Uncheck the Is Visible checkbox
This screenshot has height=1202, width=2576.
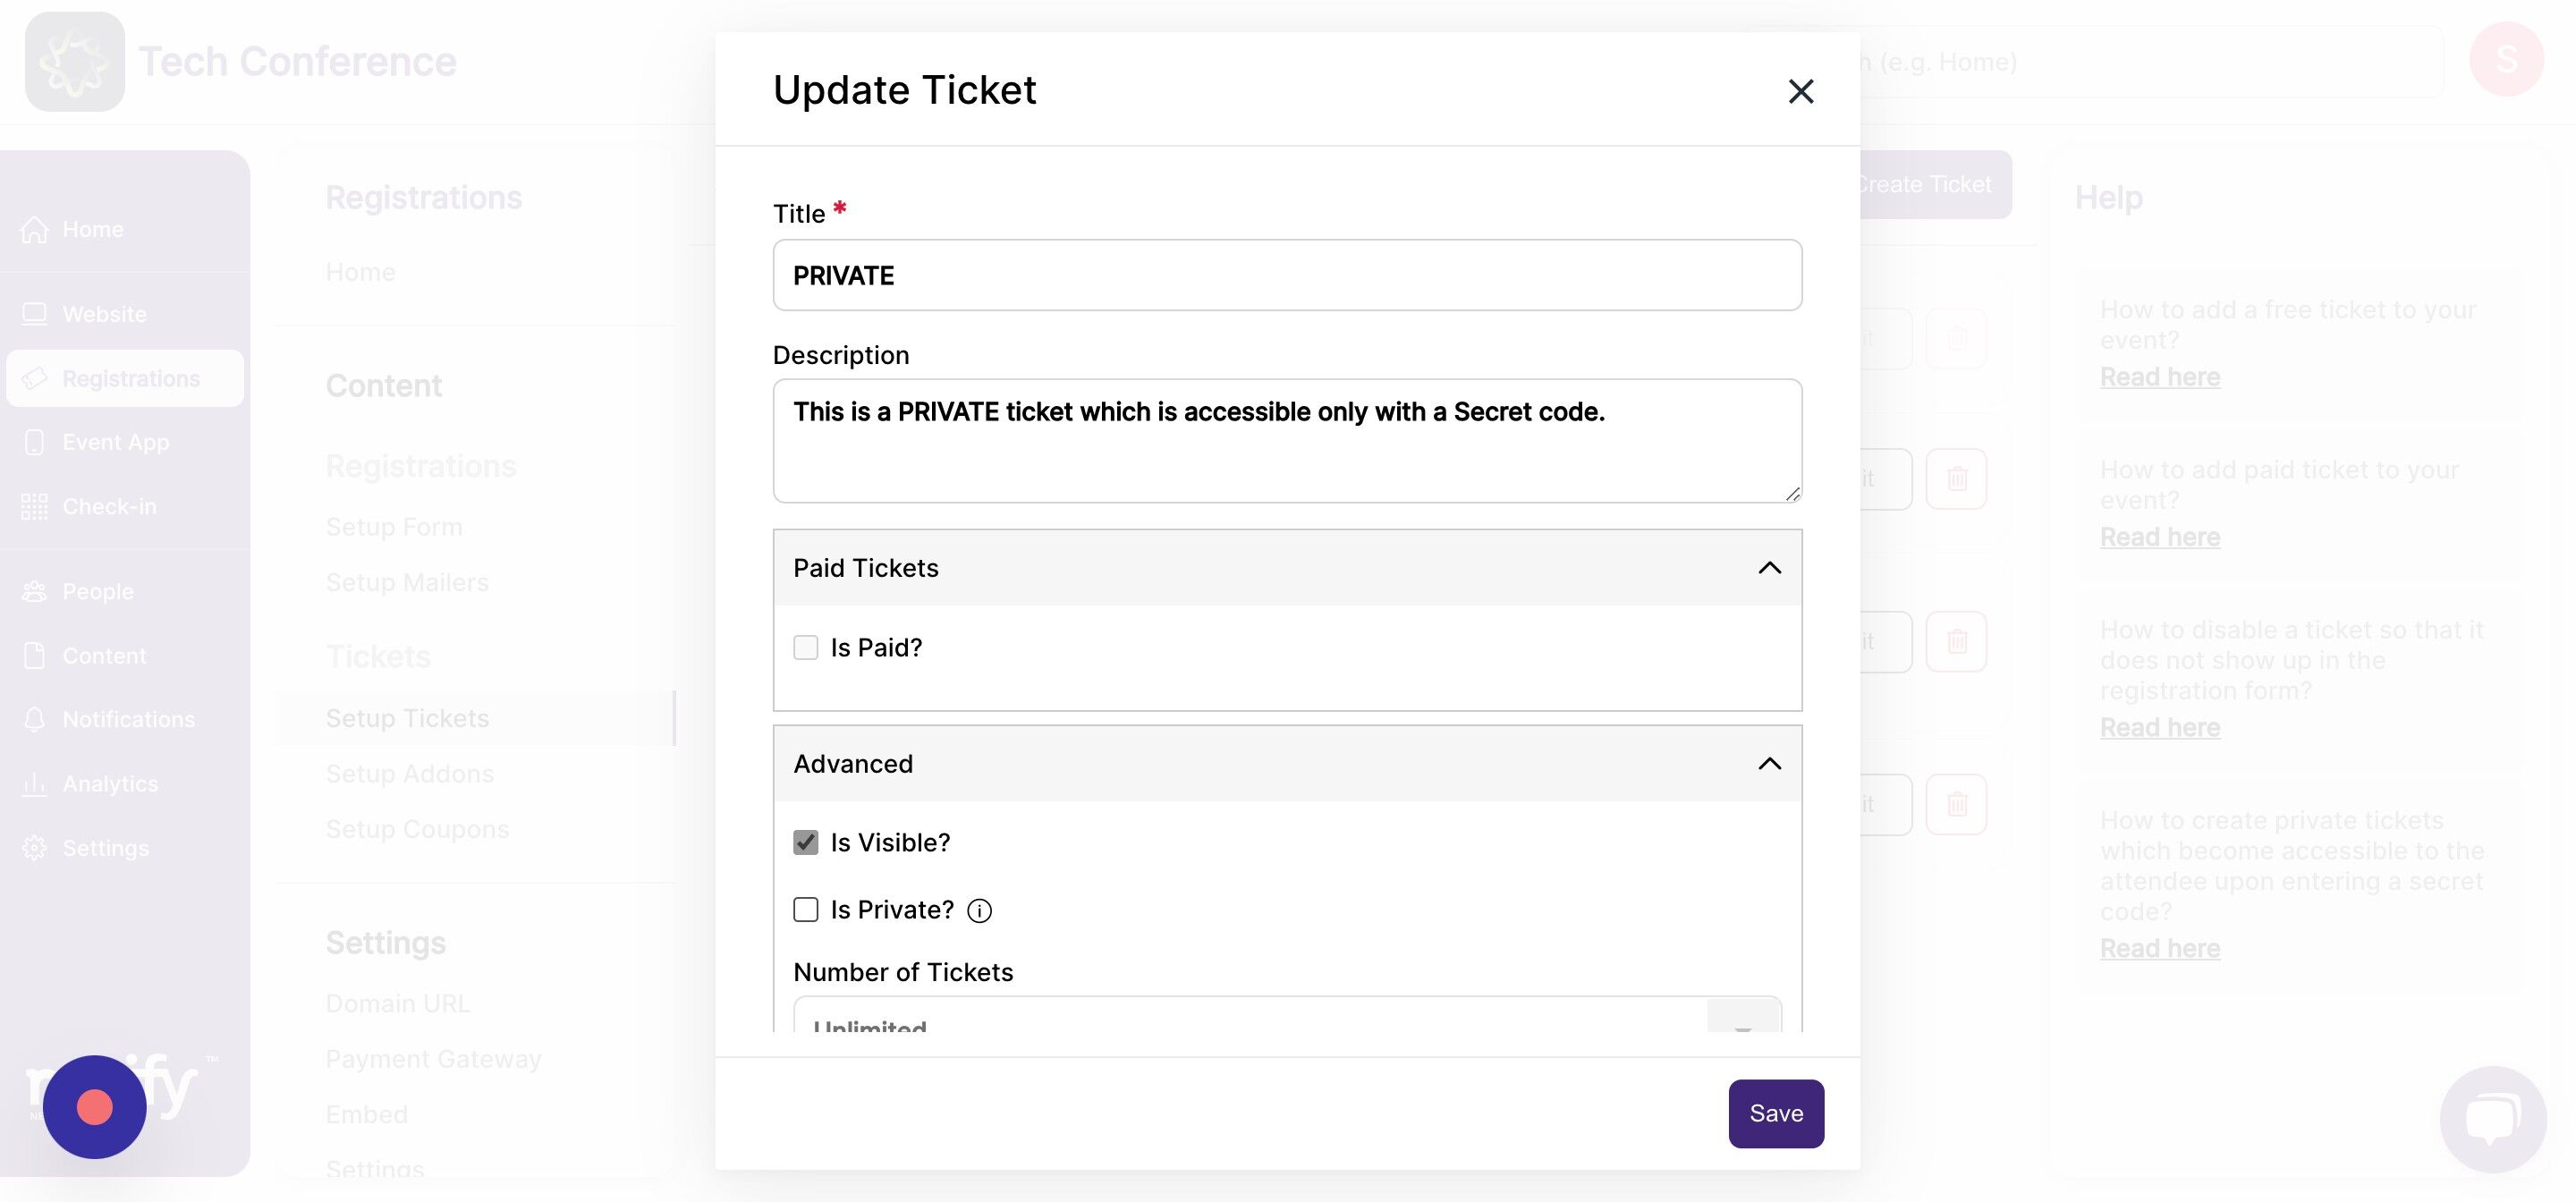pos(806,843)
